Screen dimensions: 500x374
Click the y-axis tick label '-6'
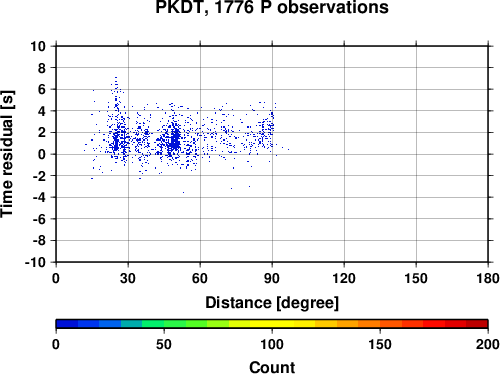coord(39,219)
